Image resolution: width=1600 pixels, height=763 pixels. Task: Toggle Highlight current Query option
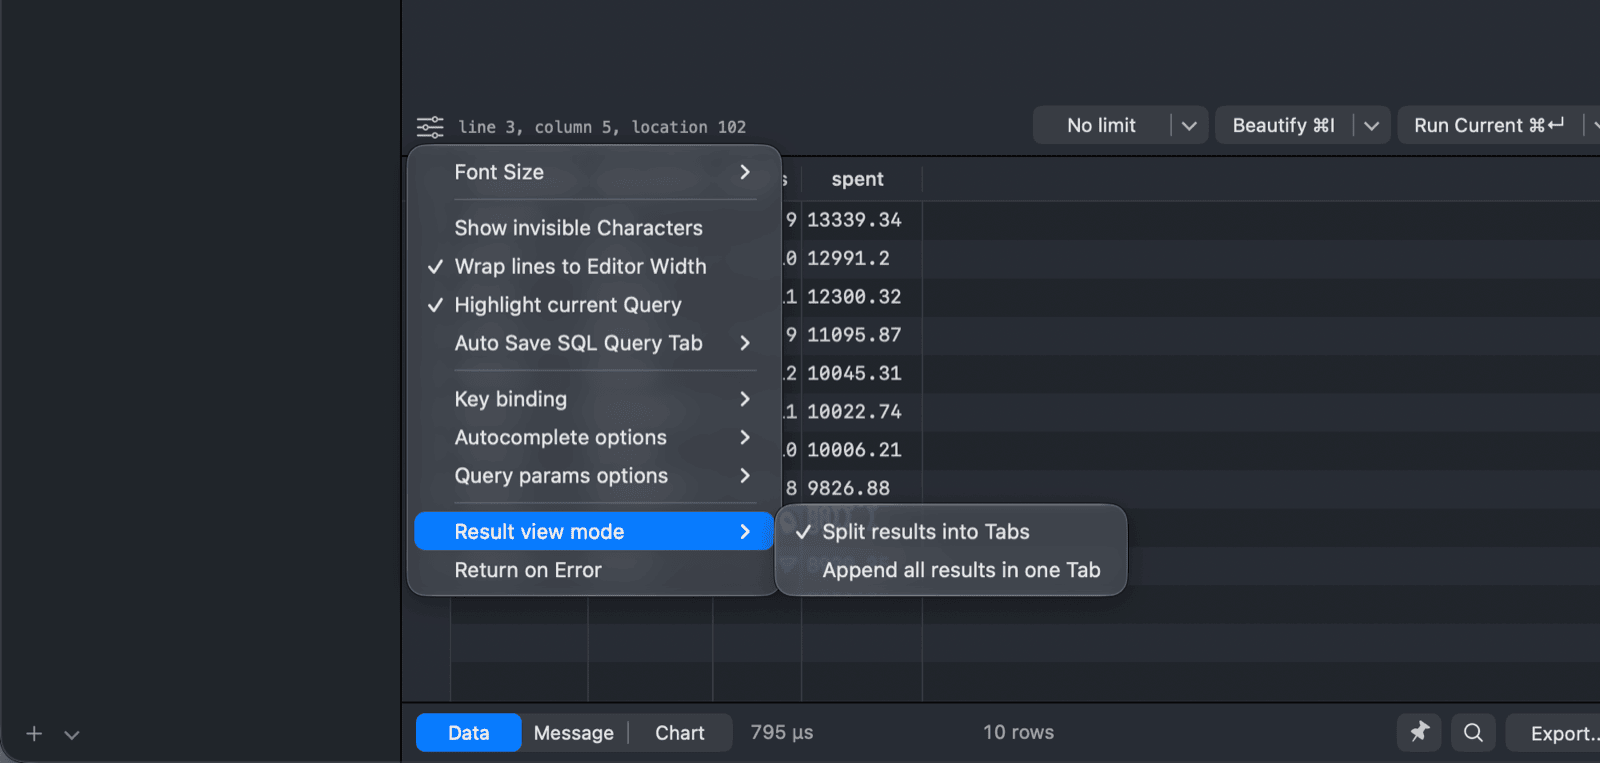[594, 305]
